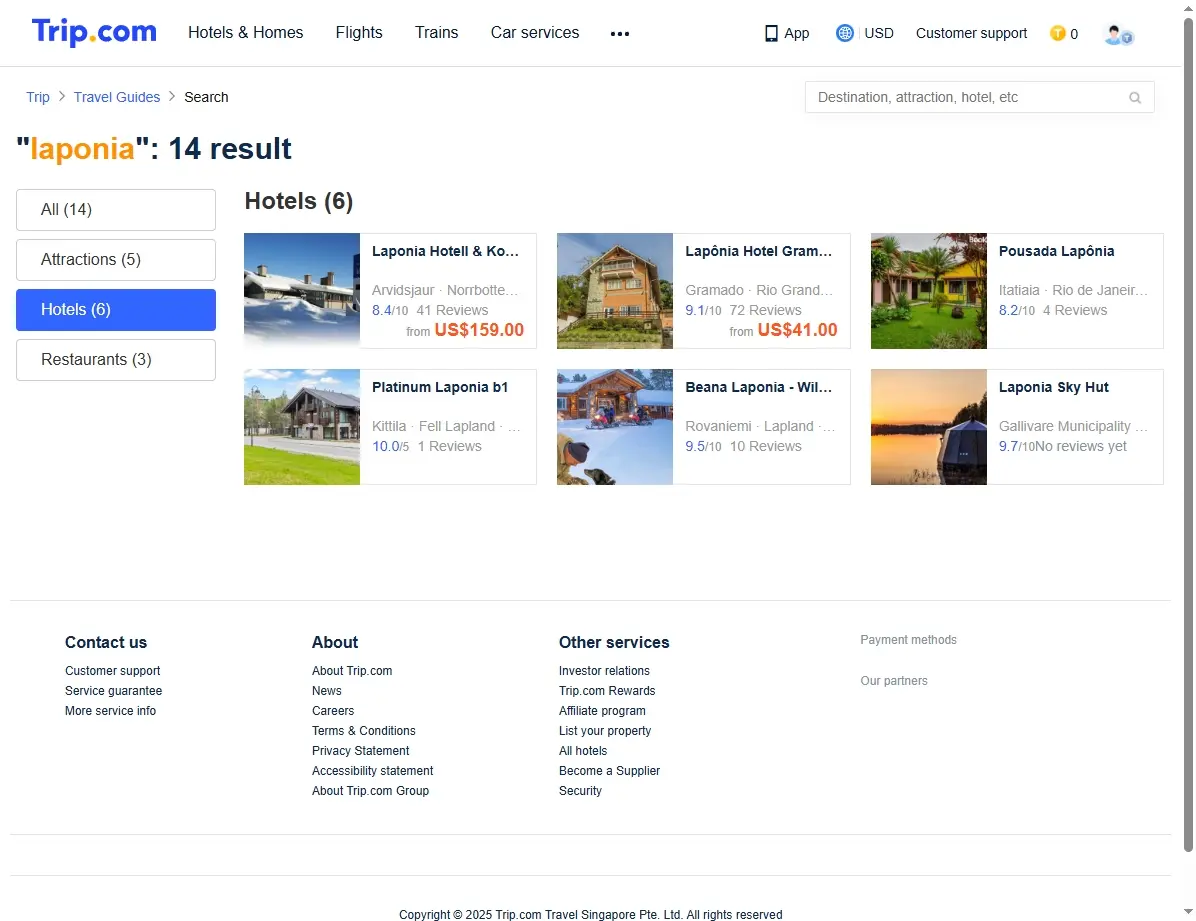
Task: Open Security footer link
Action: (580, 791)
